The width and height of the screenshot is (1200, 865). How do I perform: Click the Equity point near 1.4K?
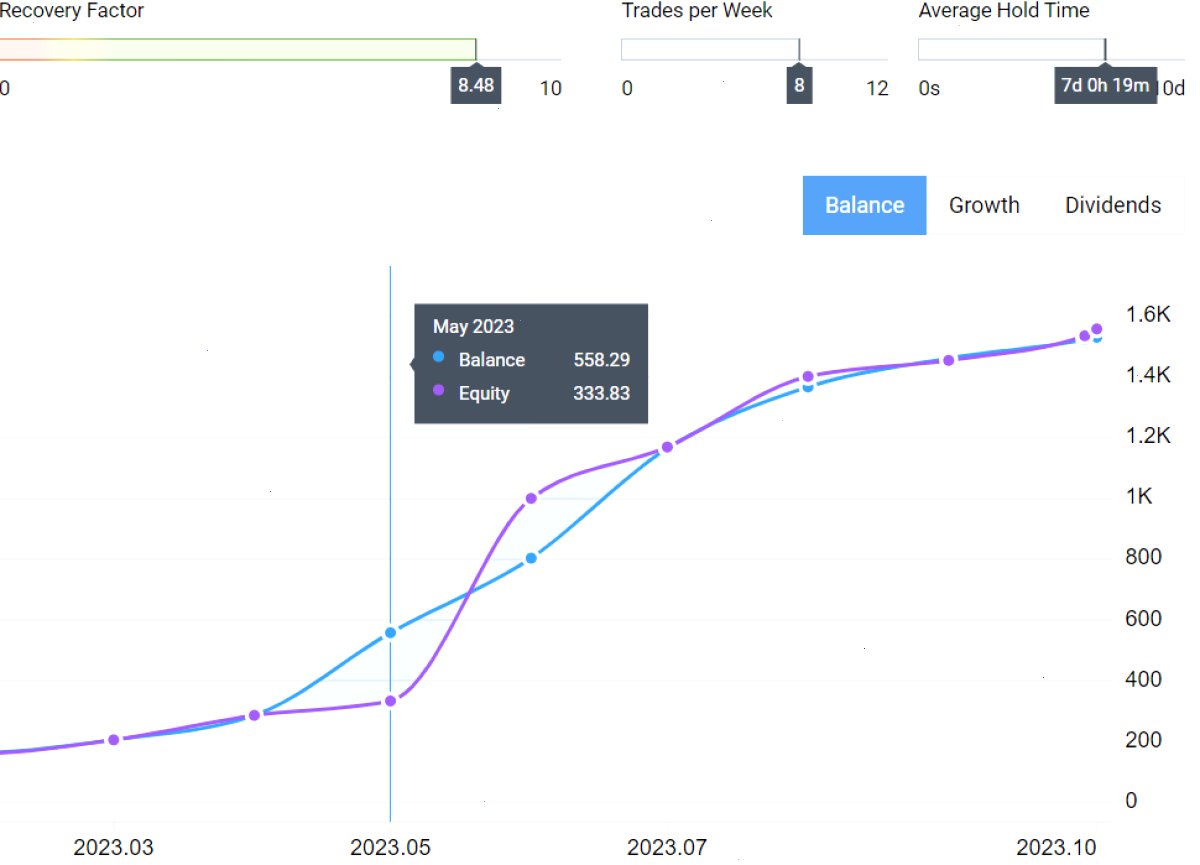click(x=808, y=377)
